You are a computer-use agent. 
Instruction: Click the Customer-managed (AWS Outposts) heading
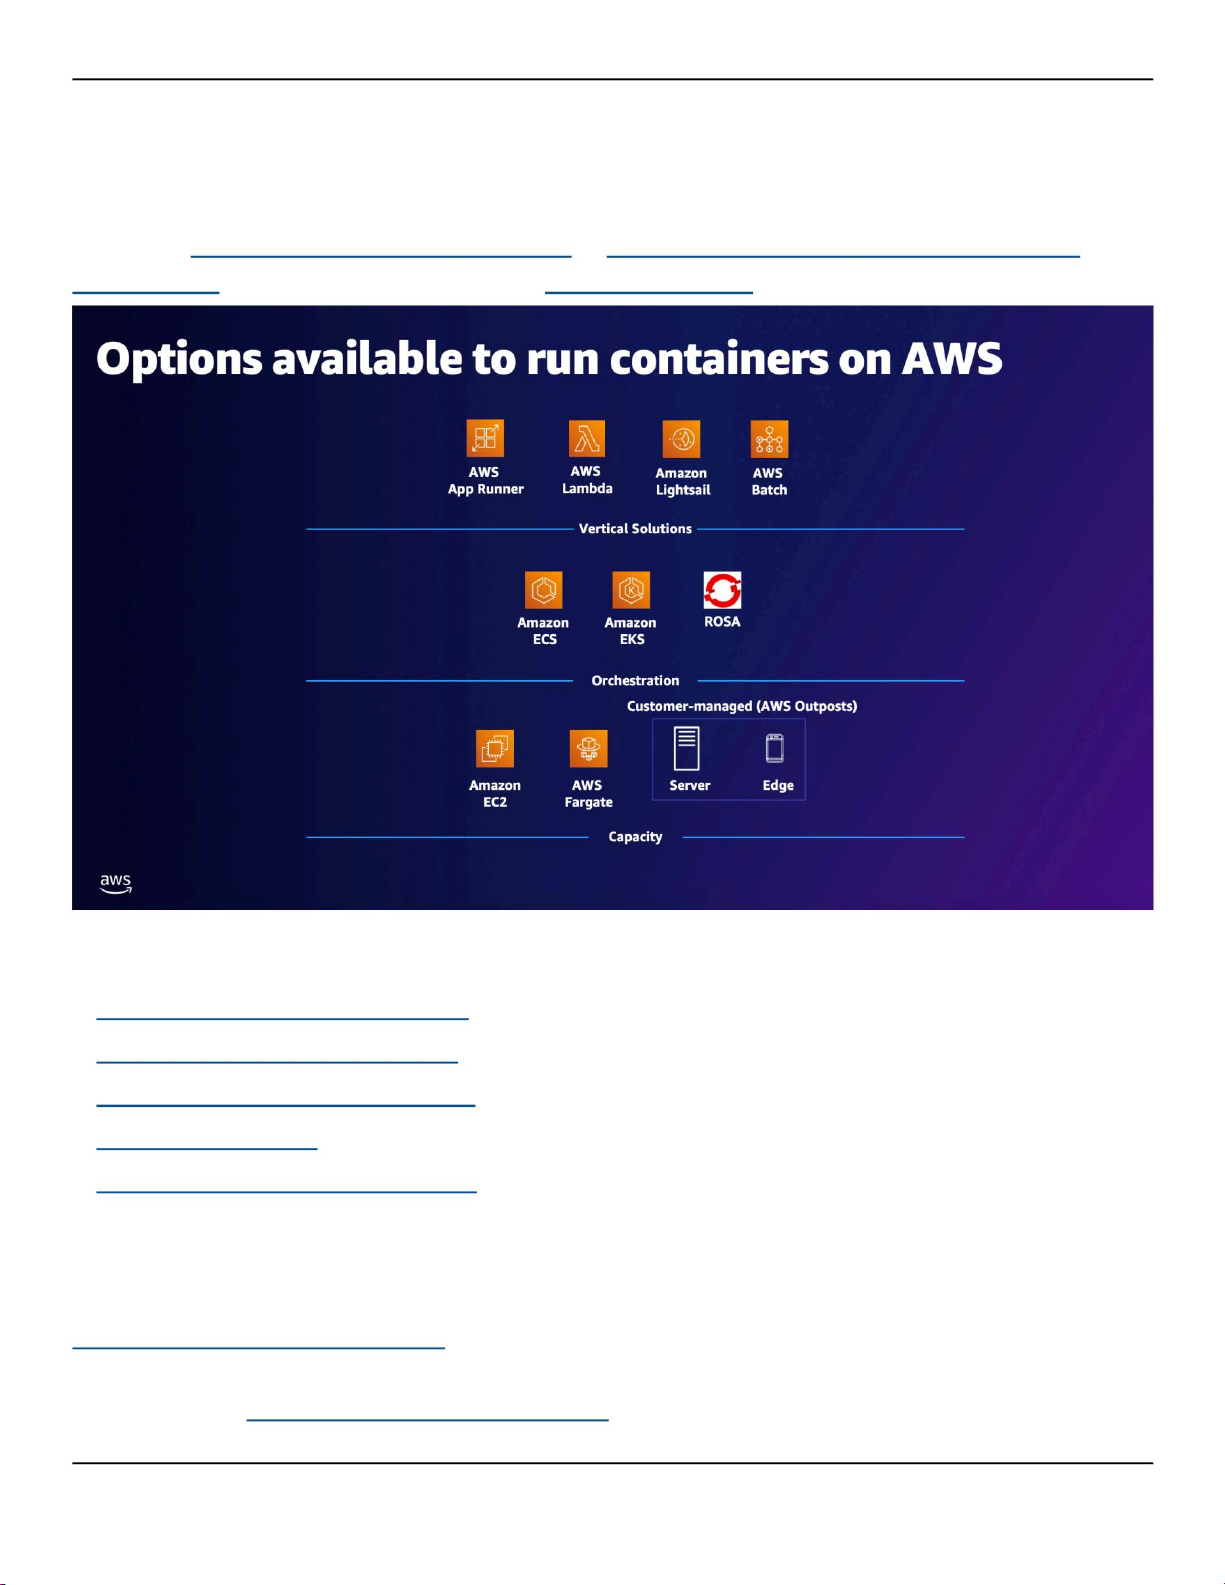point(741,706)
